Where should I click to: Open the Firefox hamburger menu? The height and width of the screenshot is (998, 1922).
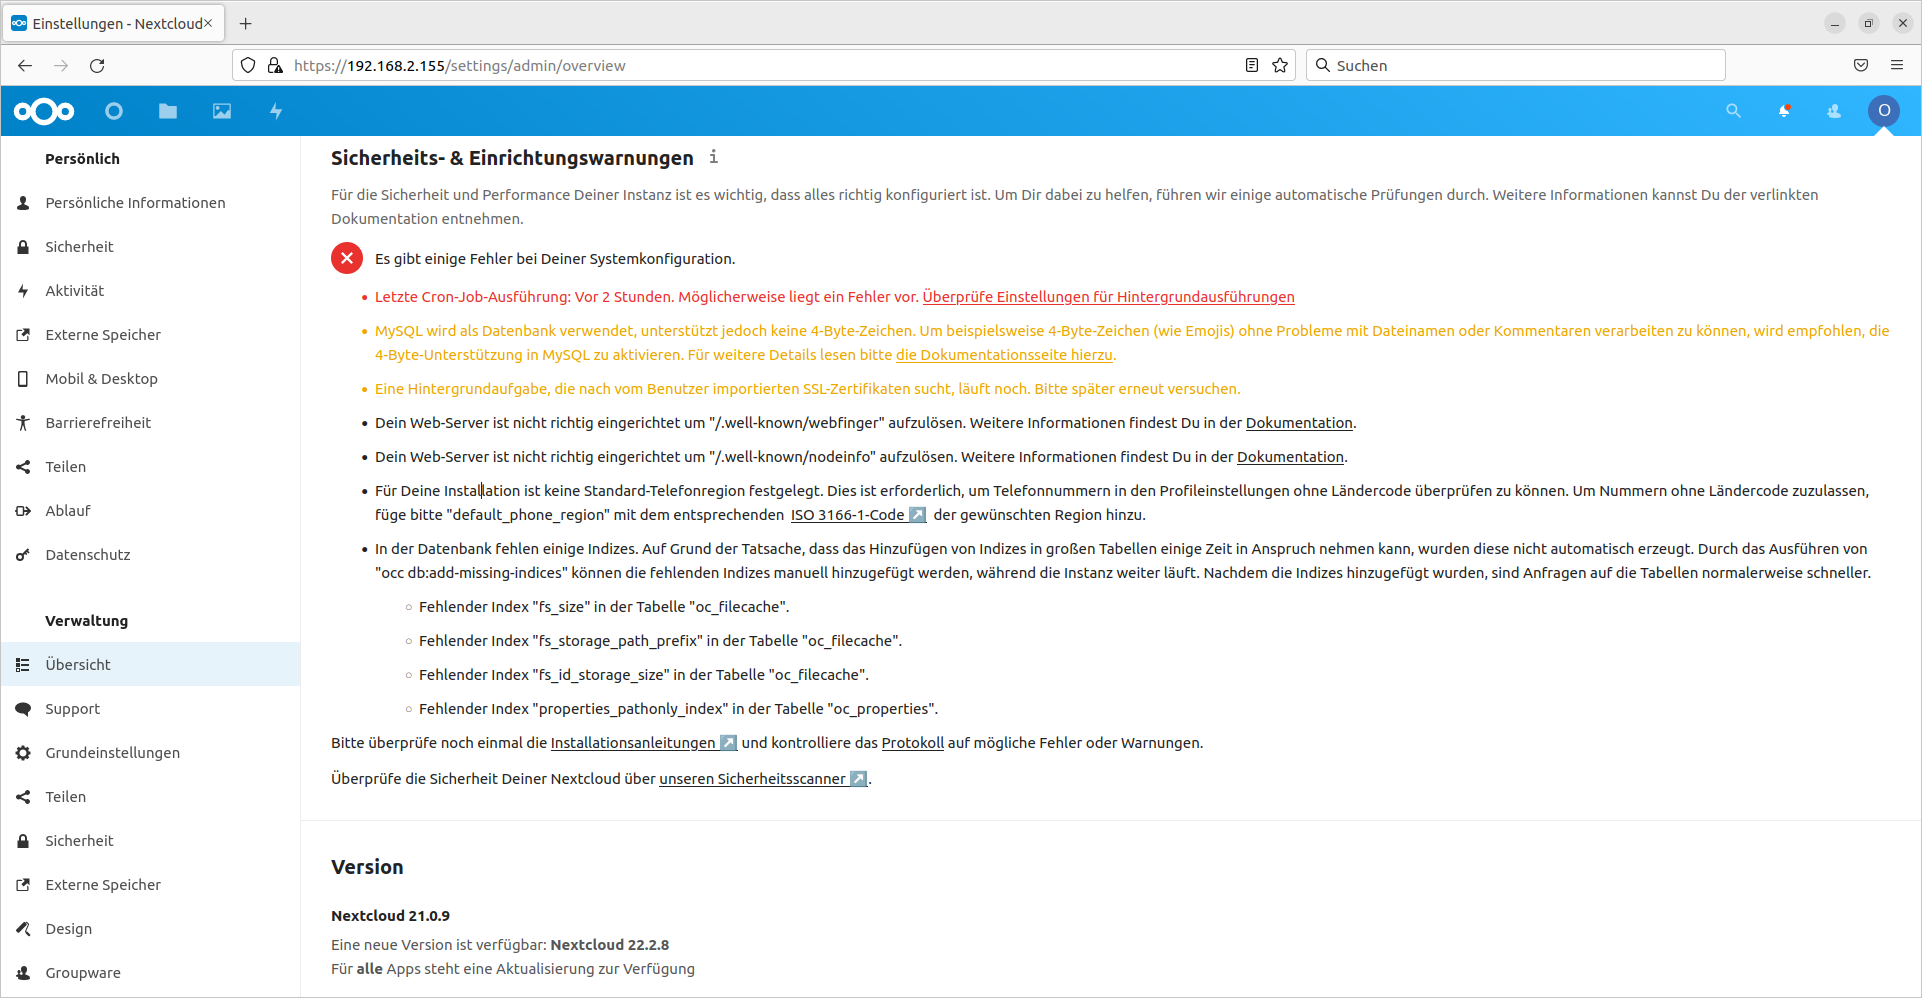click(1897, 65)
